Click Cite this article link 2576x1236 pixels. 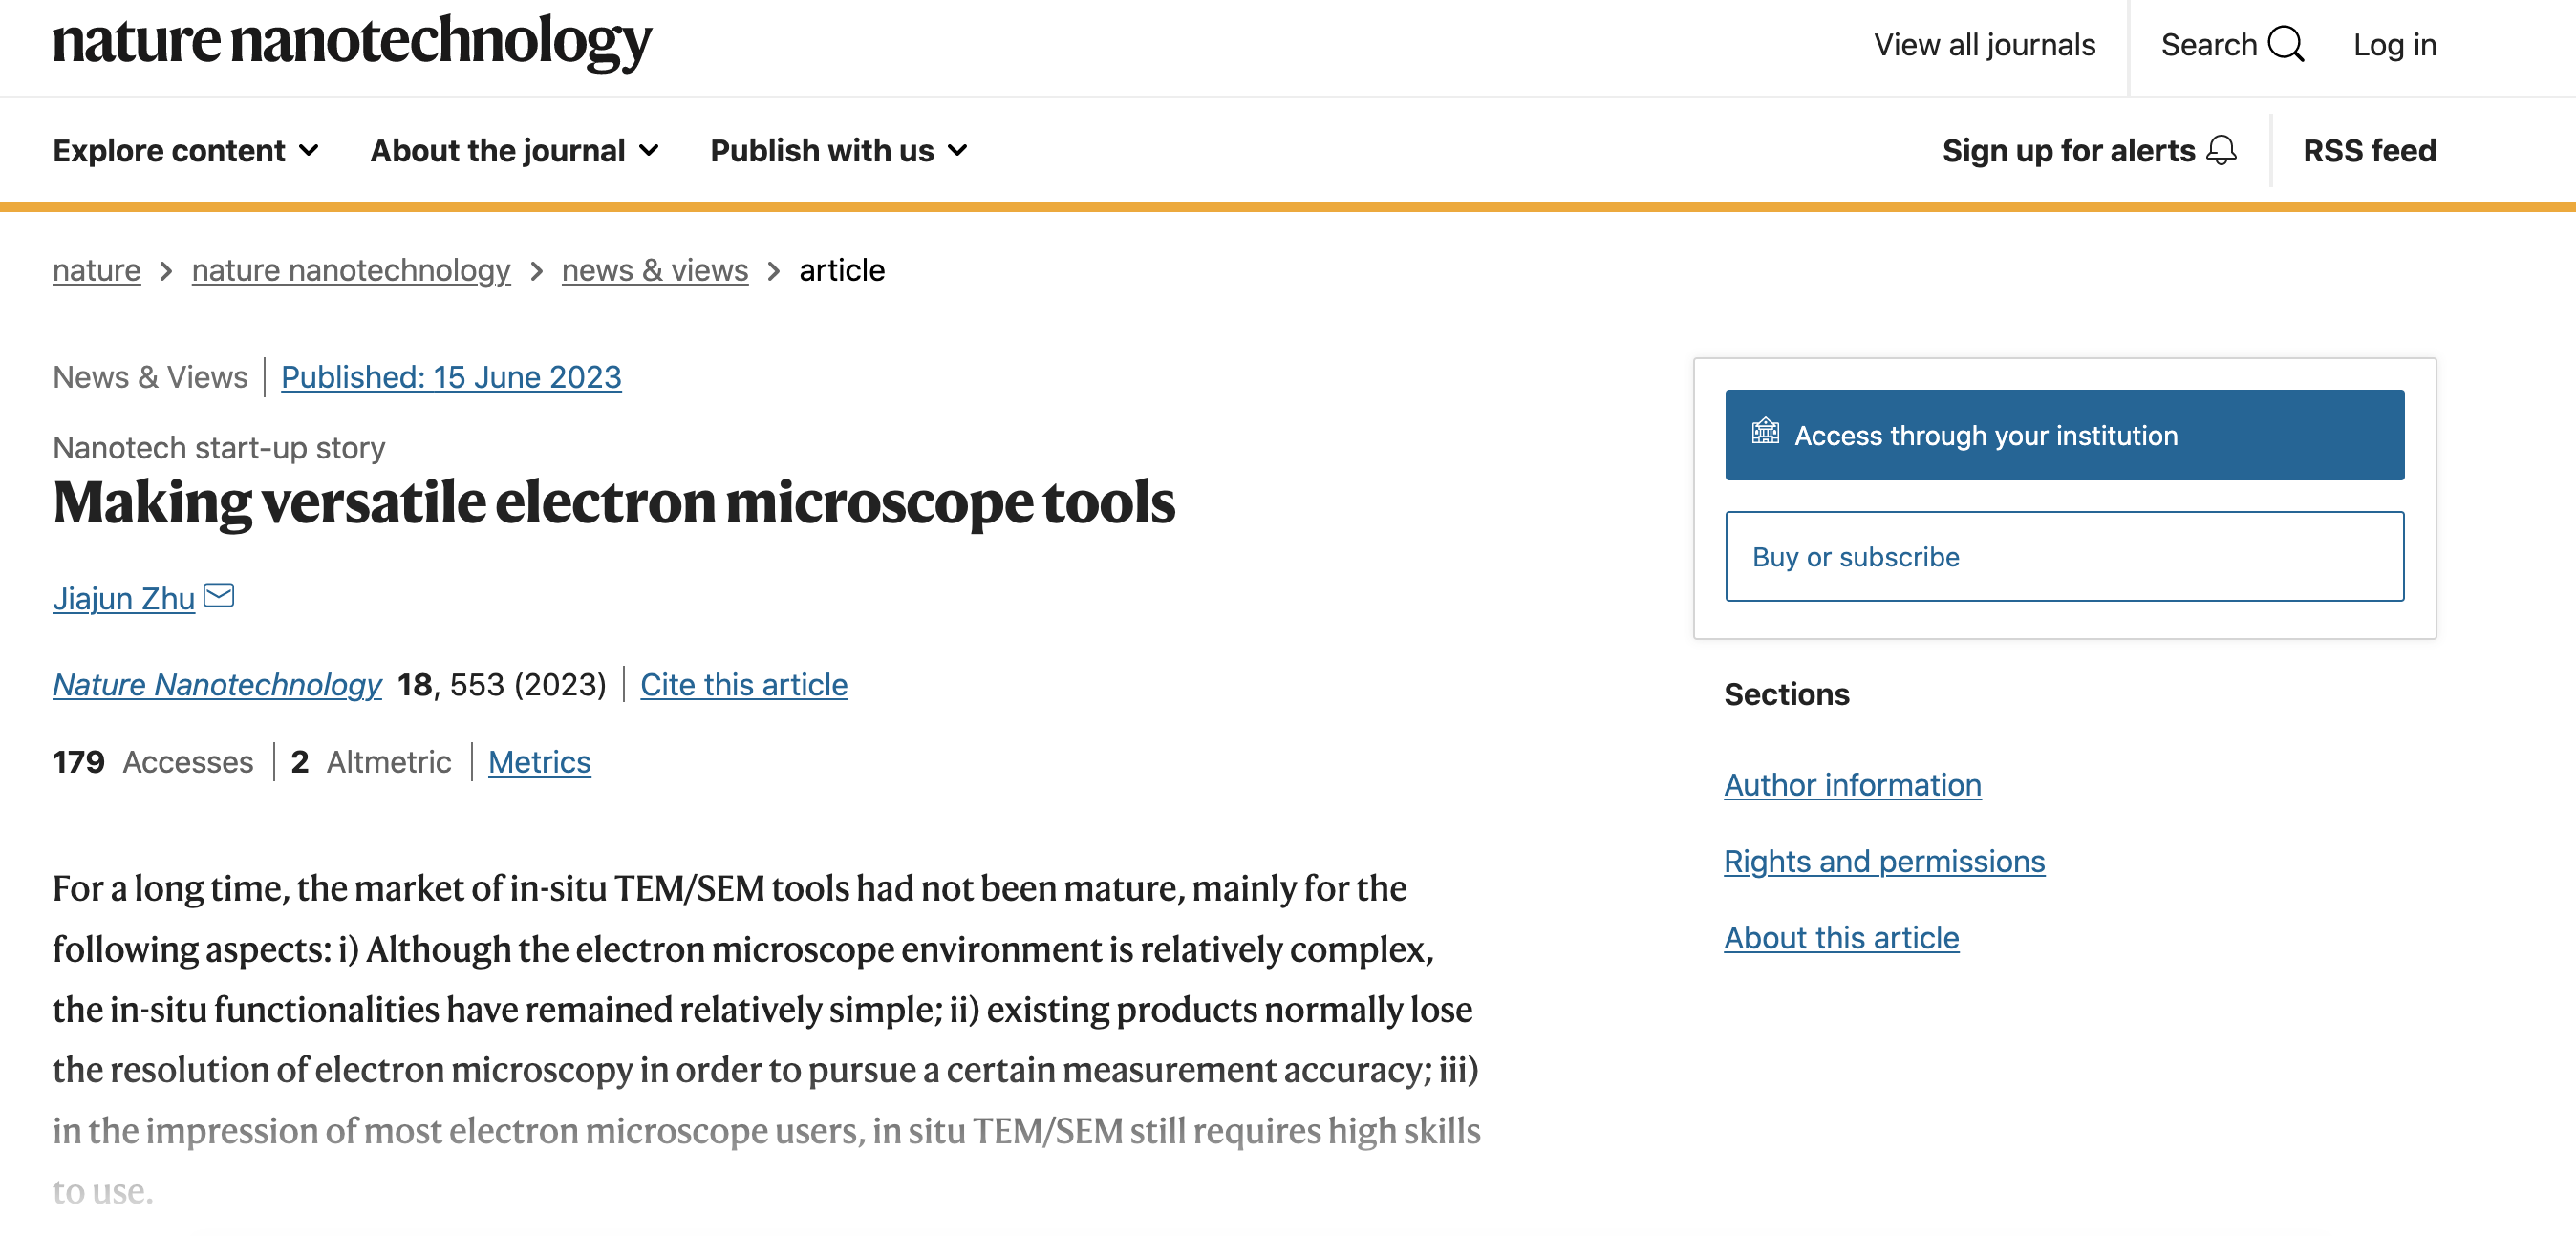743,684
